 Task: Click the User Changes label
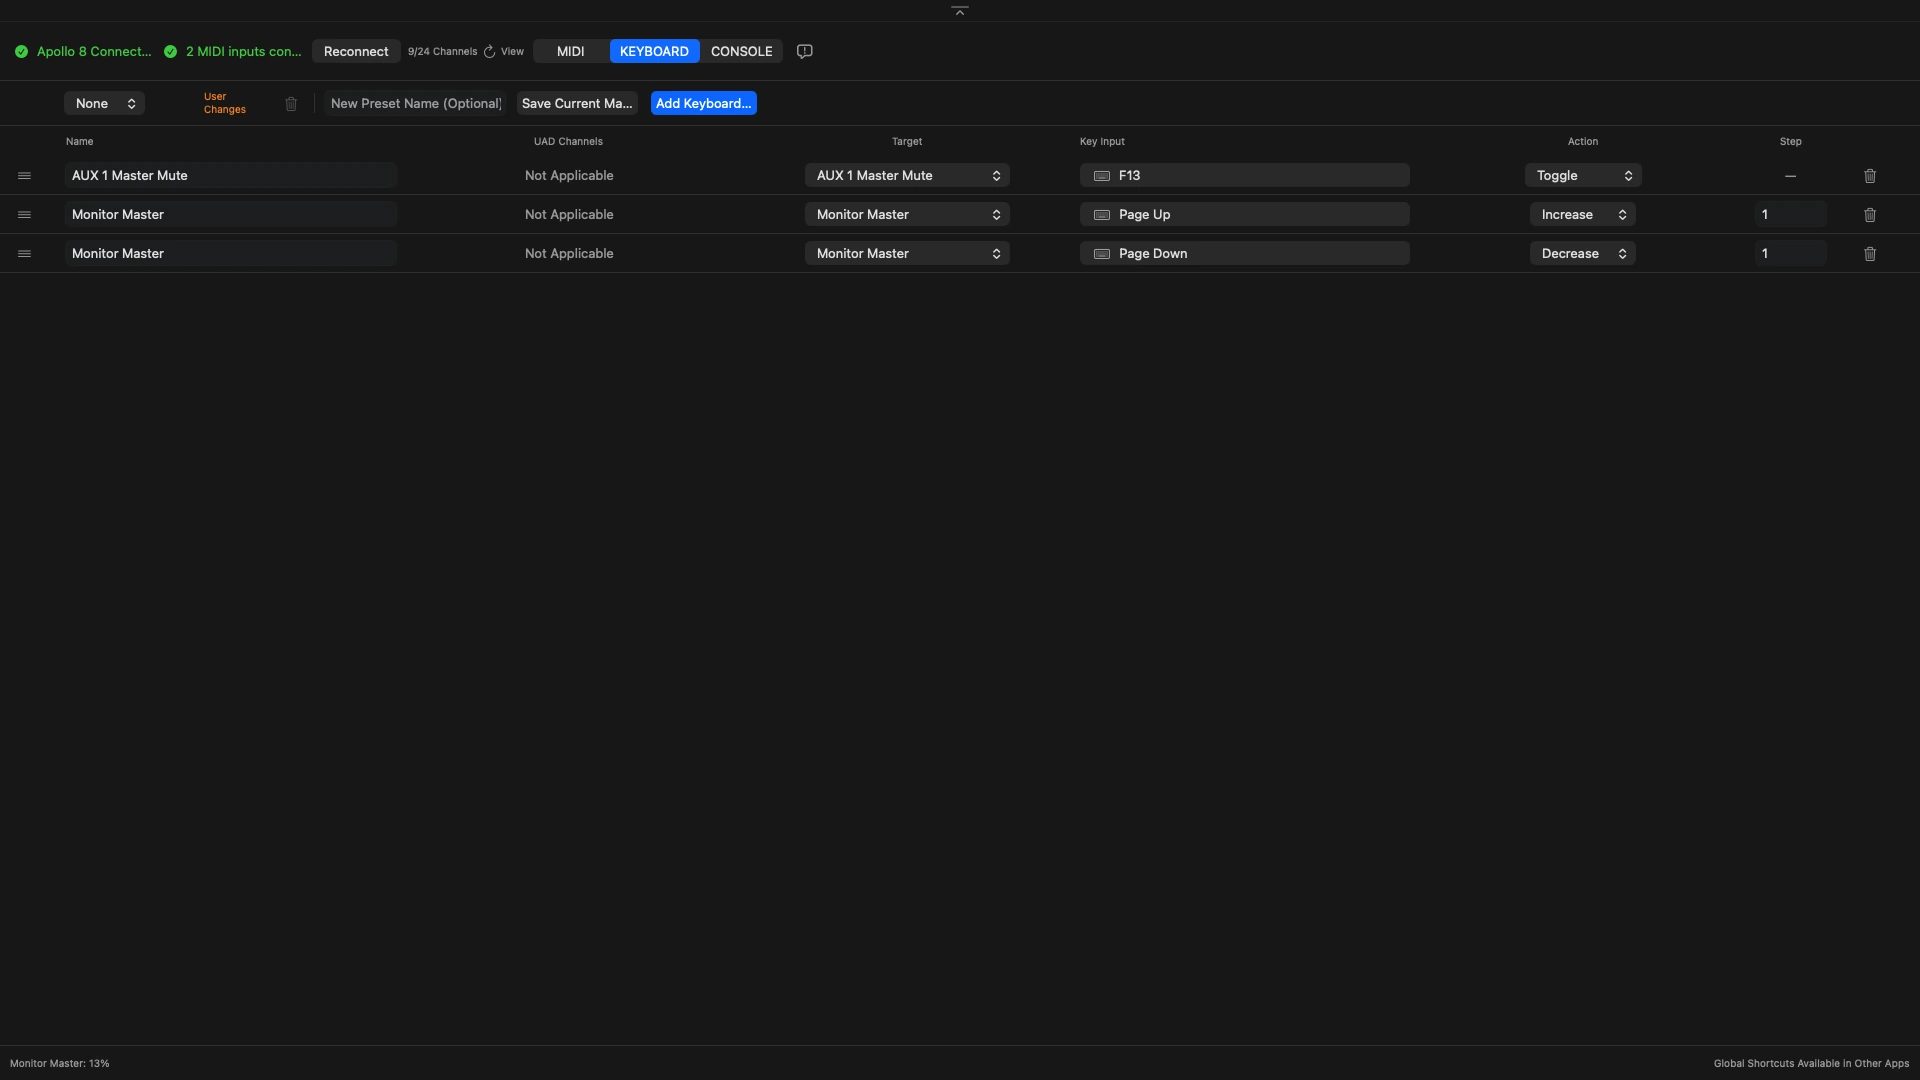tap(225, 104)
